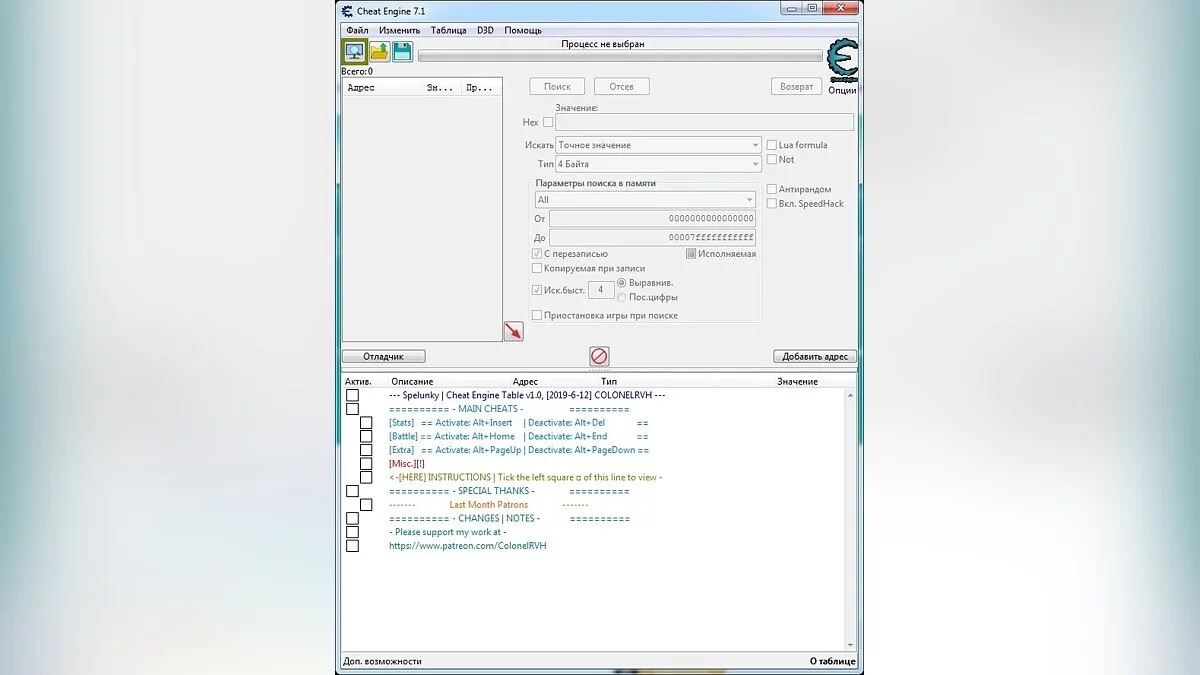Enable the Lua formula checkbox
The height and width of the screenshot is (675, 1200).
point(771,145)
